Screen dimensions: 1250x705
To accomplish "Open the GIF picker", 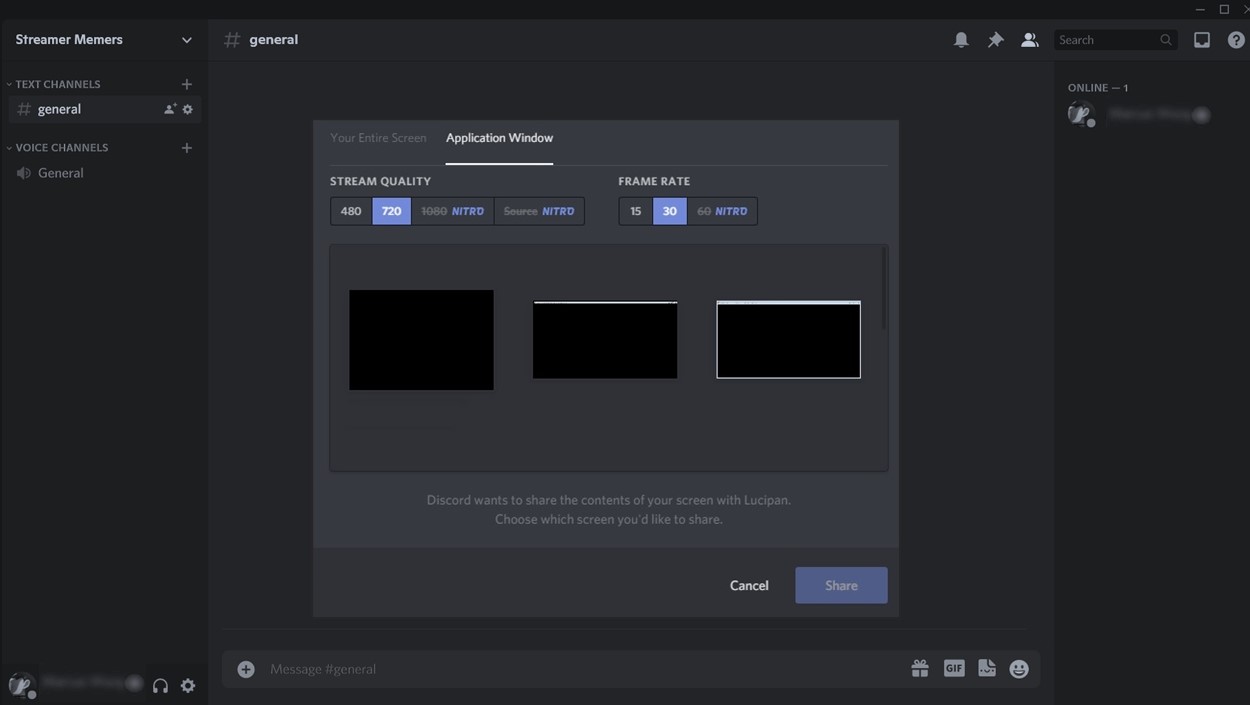I will click(x=954, y=668).
